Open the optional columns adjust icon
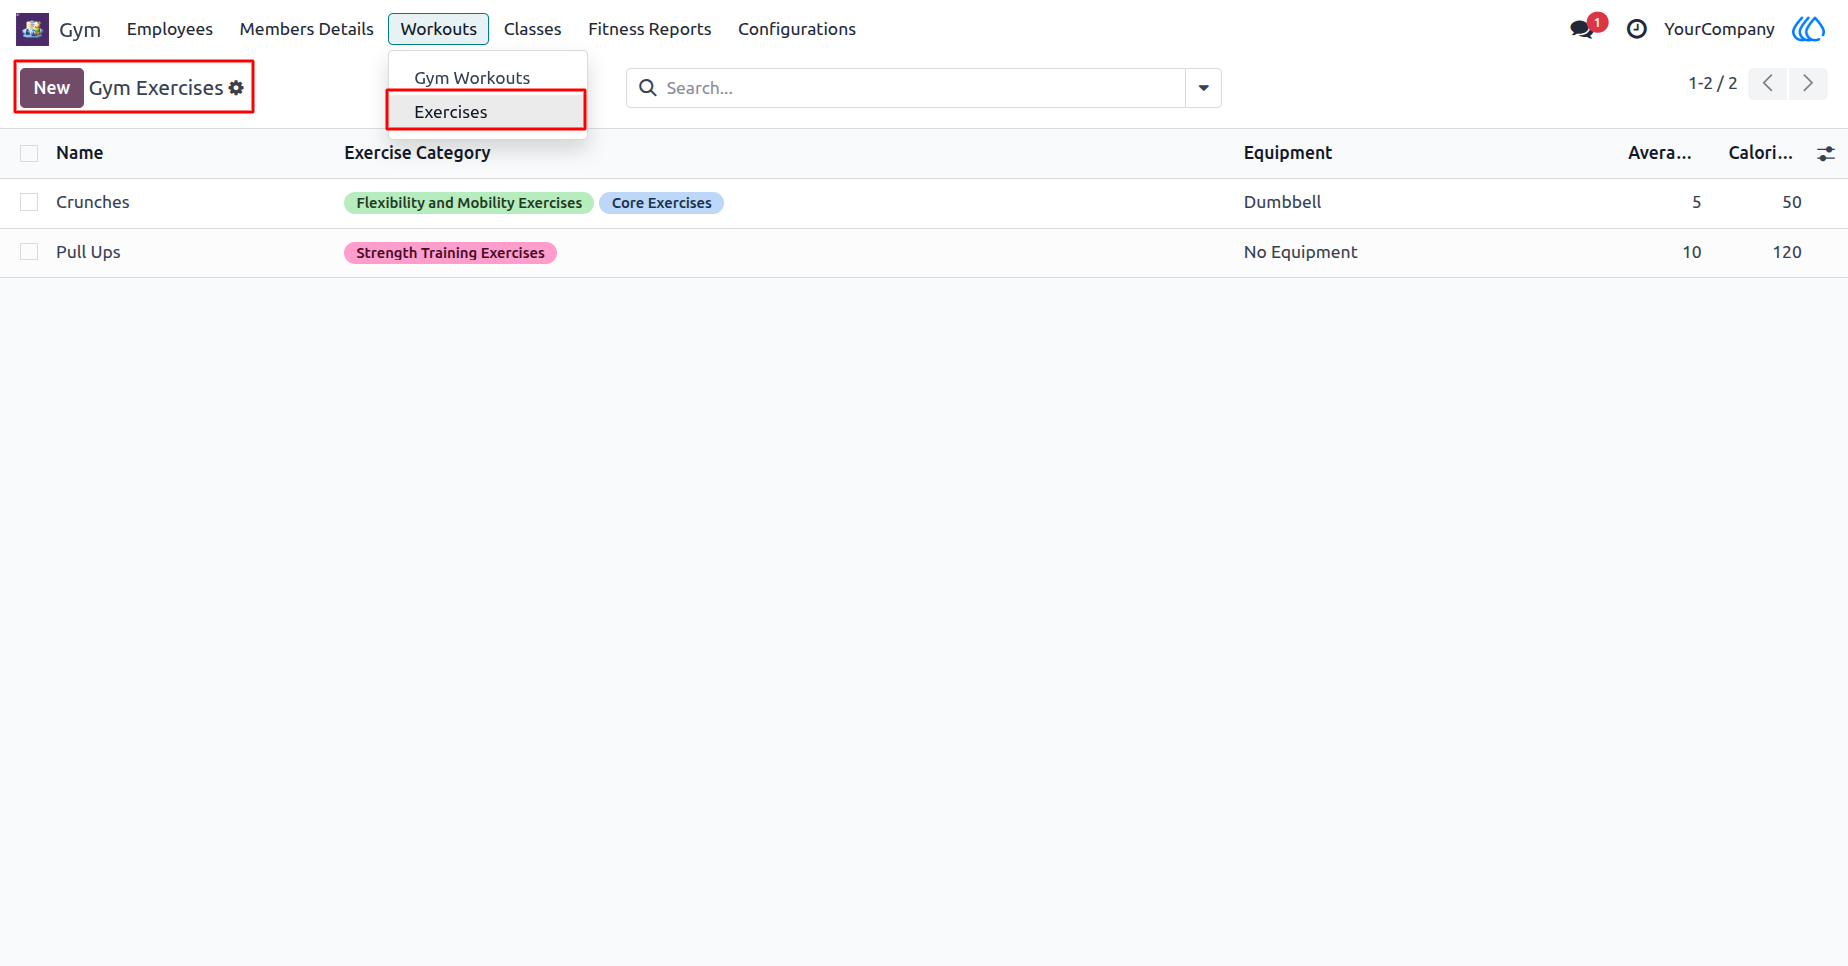Screen dimensions: 1848x966 click(1826, 153)
